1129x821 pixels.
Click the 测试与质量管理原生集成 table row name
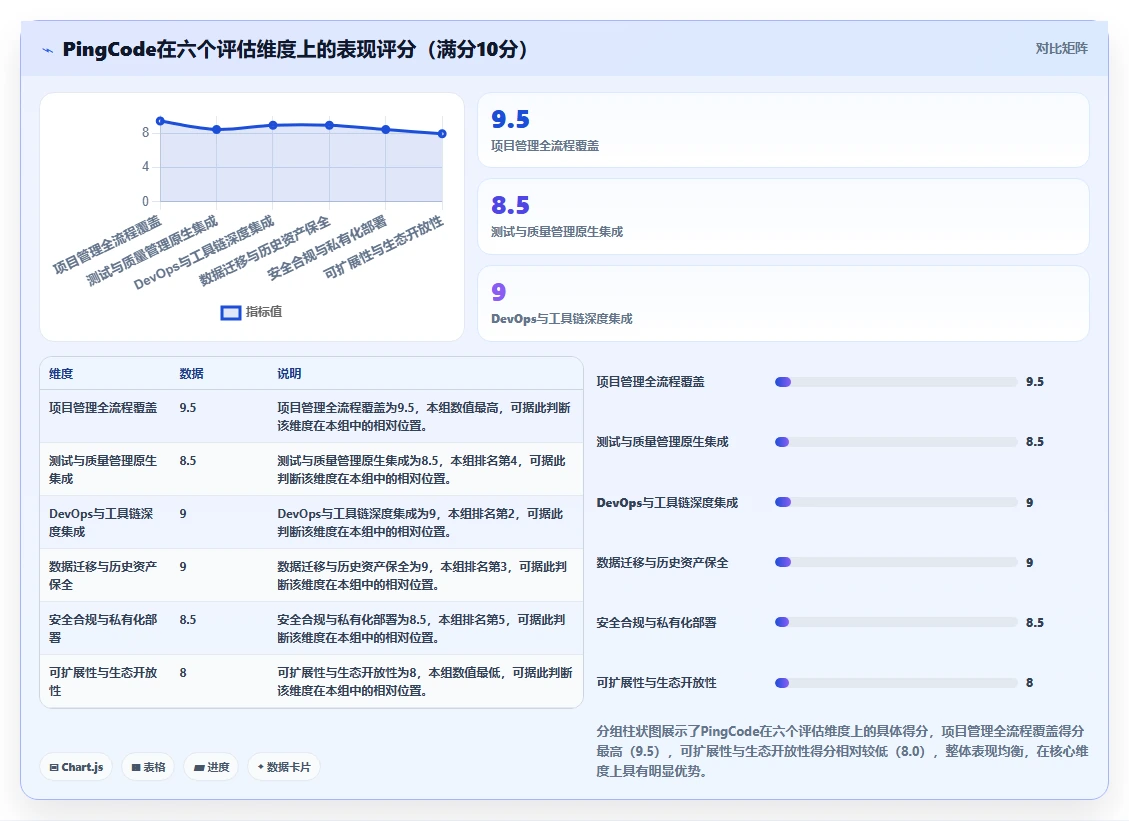(103, 470)
